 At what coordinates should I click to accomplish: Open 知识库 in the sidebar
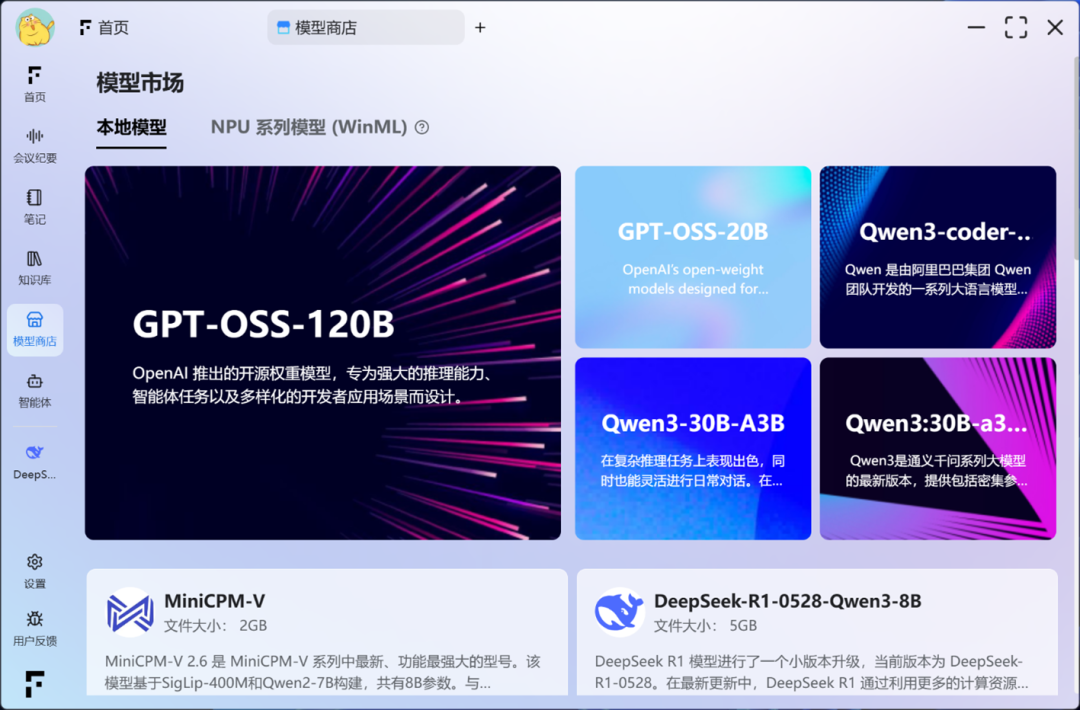coord(34,268)
